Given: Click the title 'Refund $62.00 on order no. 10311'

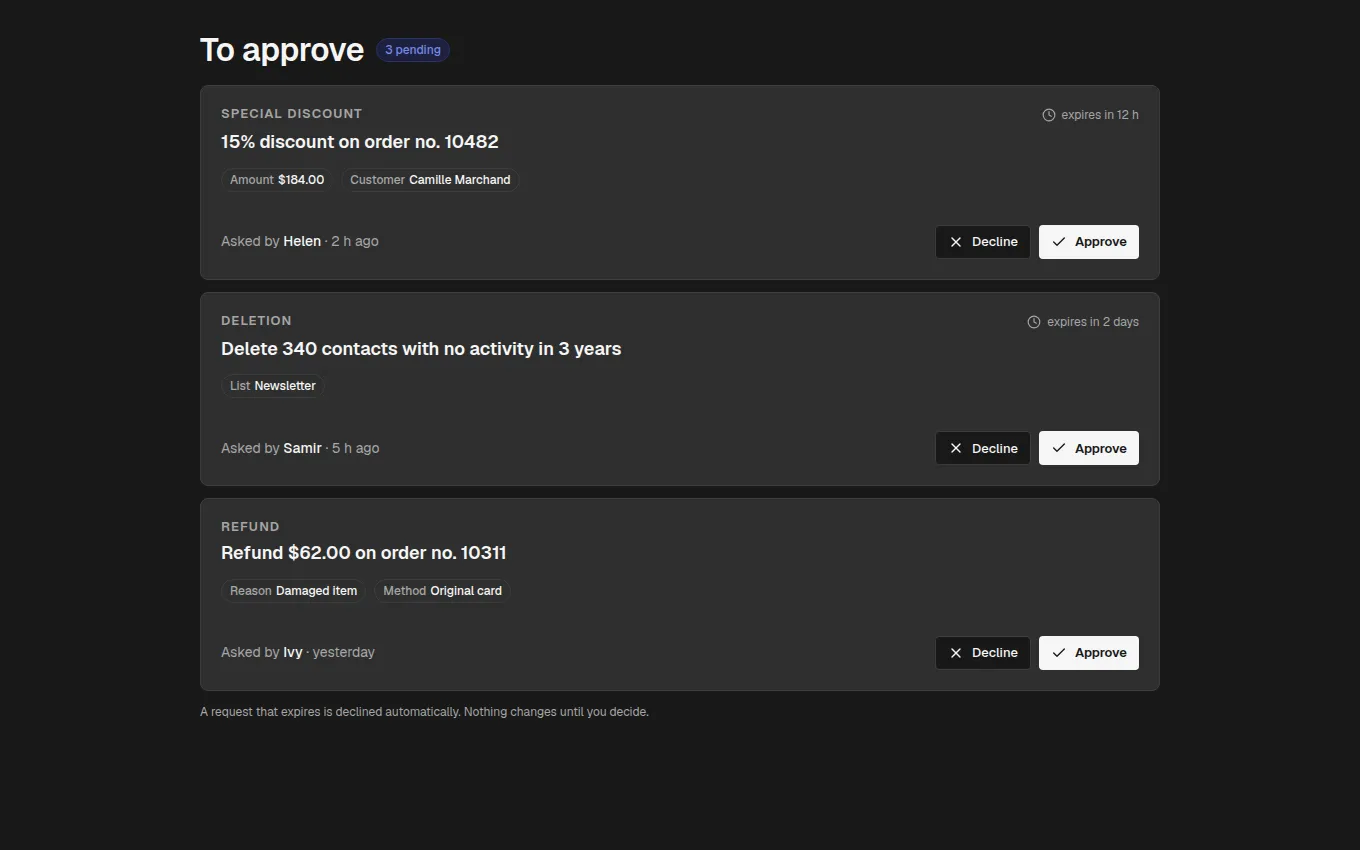Looking at the screenshot, I should coord(364,553).
